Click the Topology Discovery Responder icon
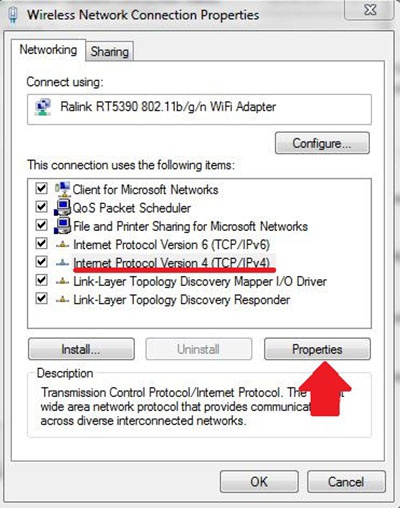 pos(63,300)
